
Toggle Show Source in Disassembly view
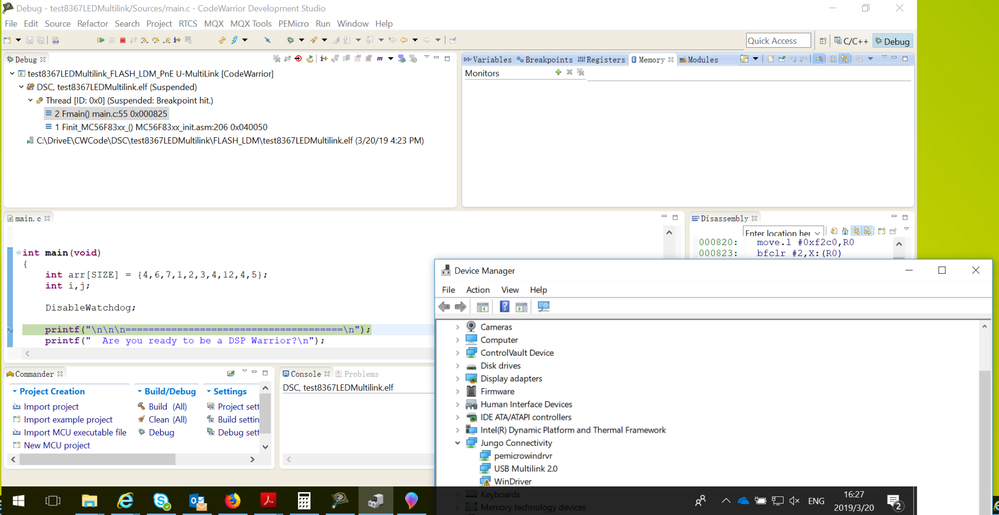(867, 231)
